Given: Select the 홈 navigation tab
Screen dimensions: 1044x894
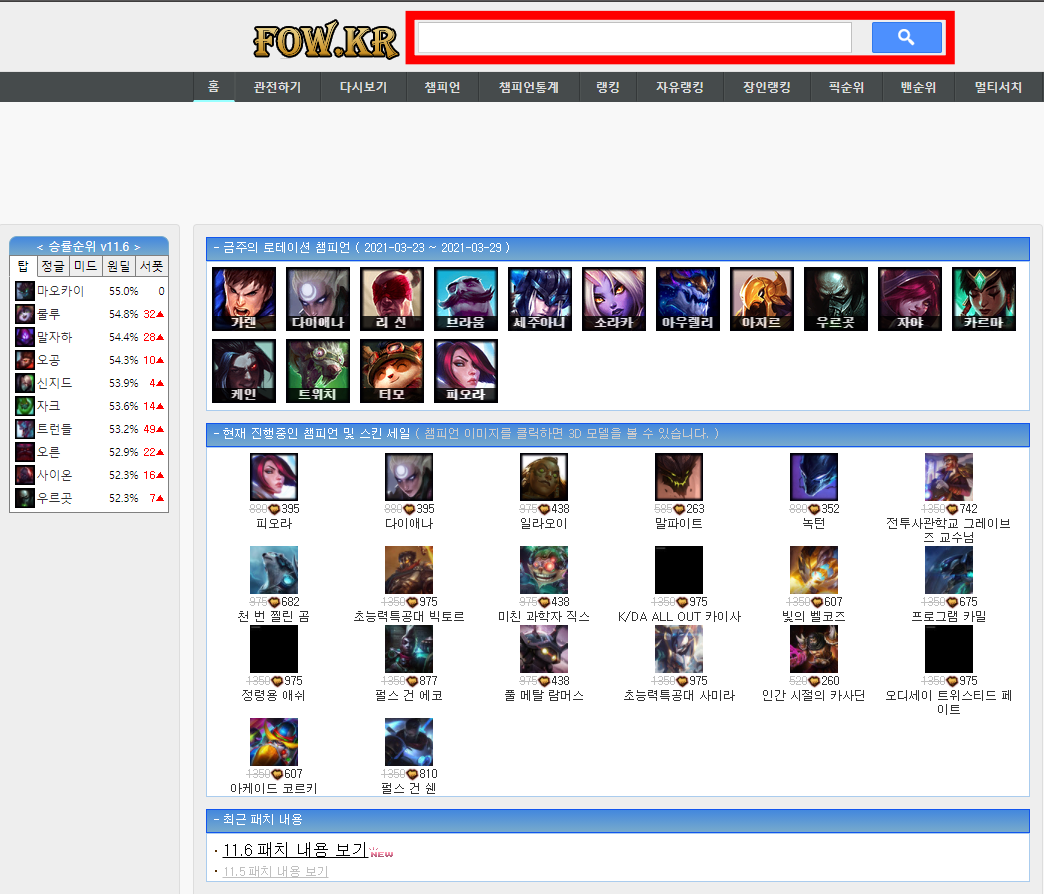Looking at the screenshot, I should pos(213,87).
